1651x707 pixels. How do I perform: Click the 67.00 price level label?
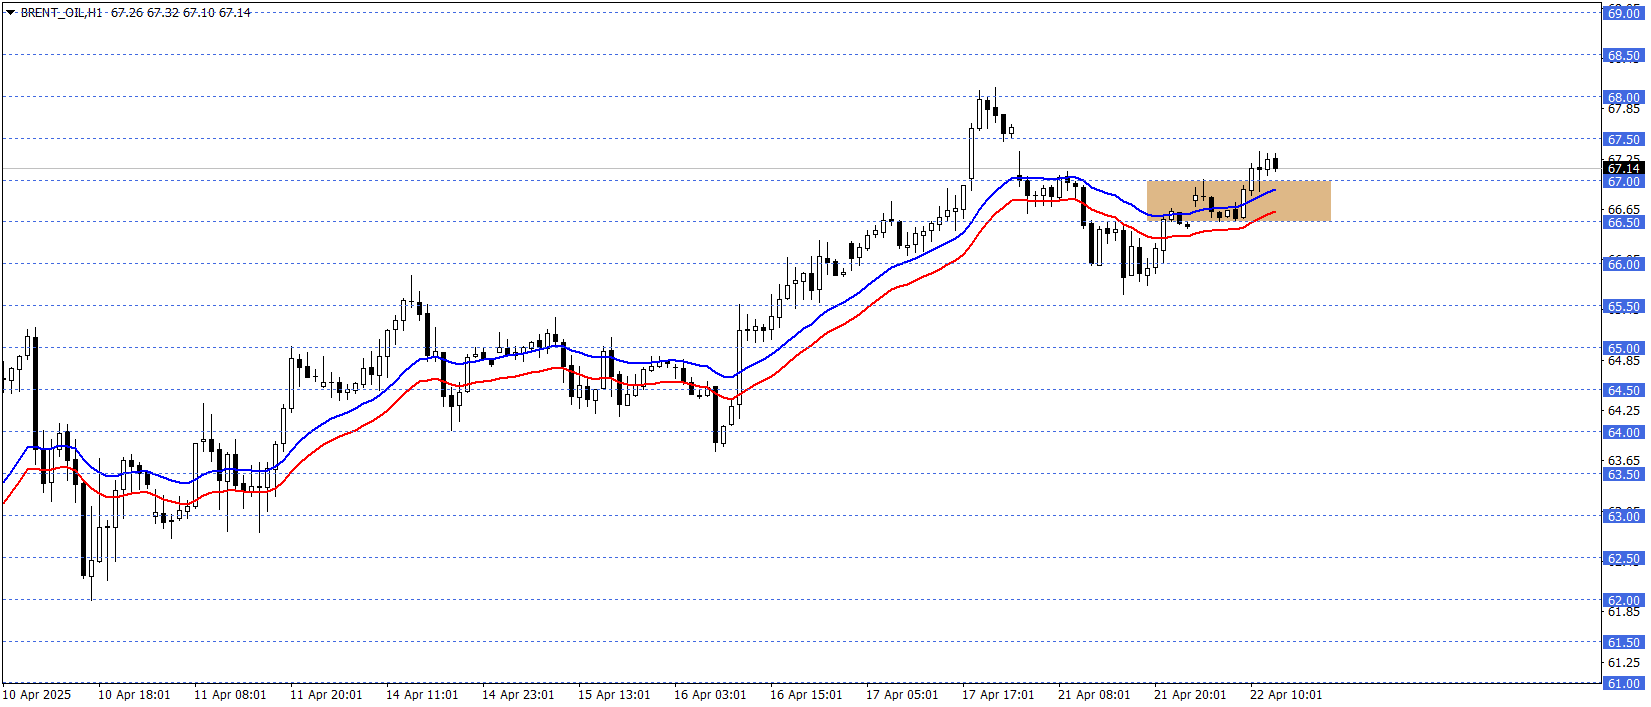coord(1624,181)
